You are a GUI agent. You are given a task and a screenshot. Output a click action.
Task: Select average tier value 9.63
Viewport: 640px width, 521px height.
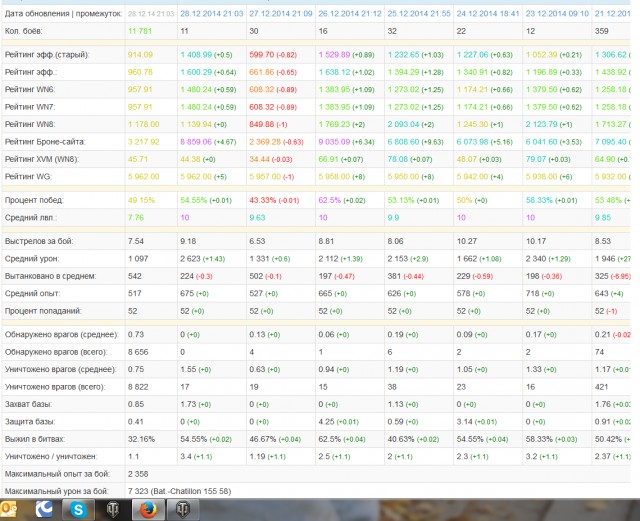click(x=257, y=218)
